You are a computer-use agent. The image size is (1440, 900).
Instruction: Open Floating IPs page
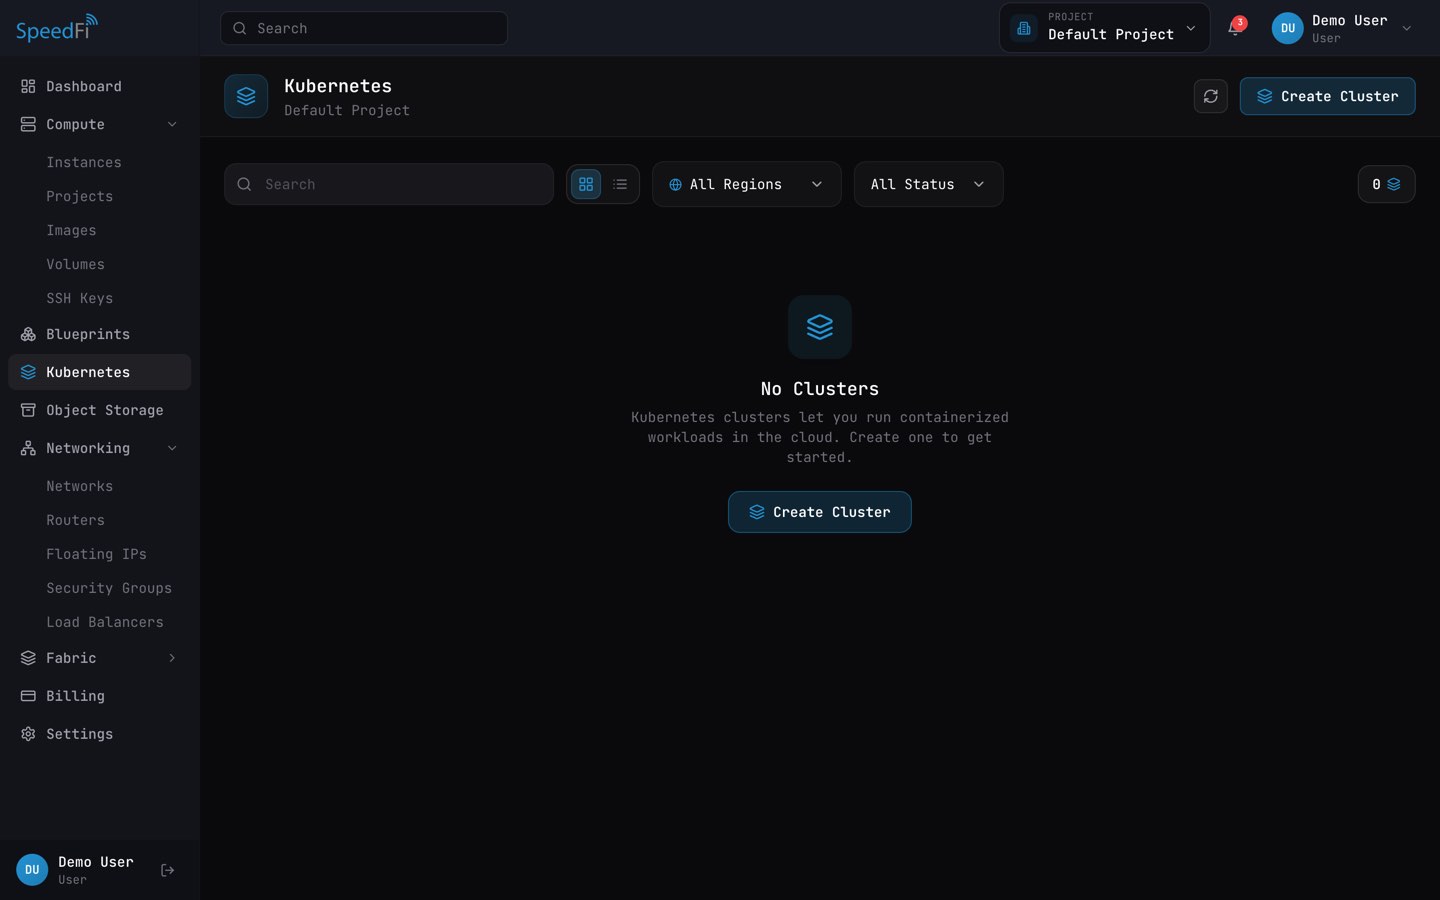click(x=99, y=554)
